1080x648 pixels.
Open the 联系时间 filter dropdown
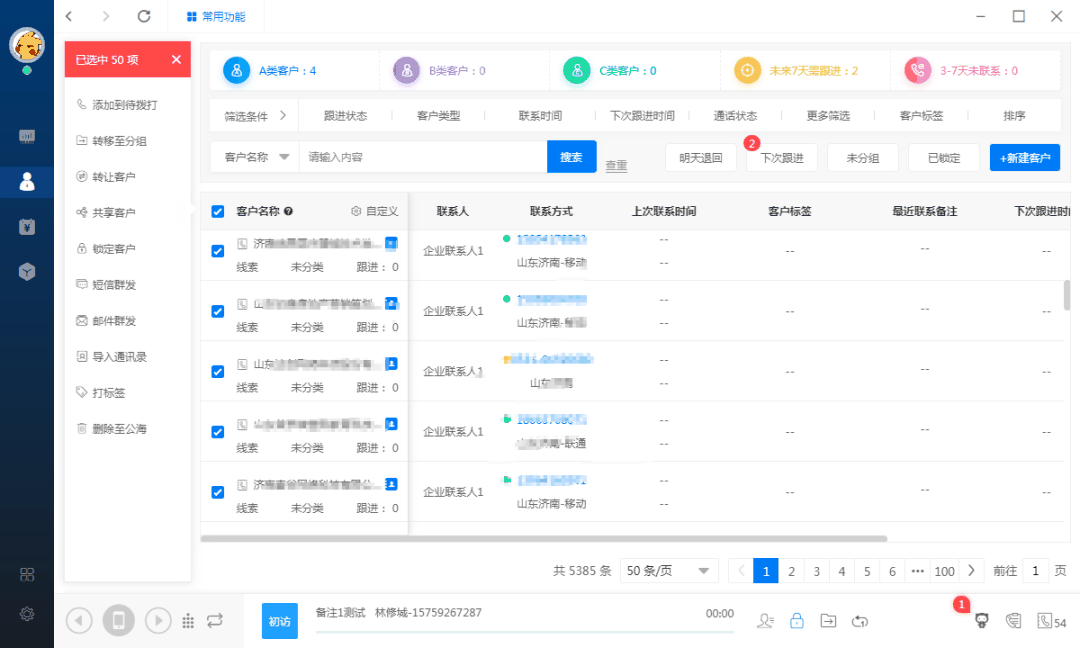(540, 116)
